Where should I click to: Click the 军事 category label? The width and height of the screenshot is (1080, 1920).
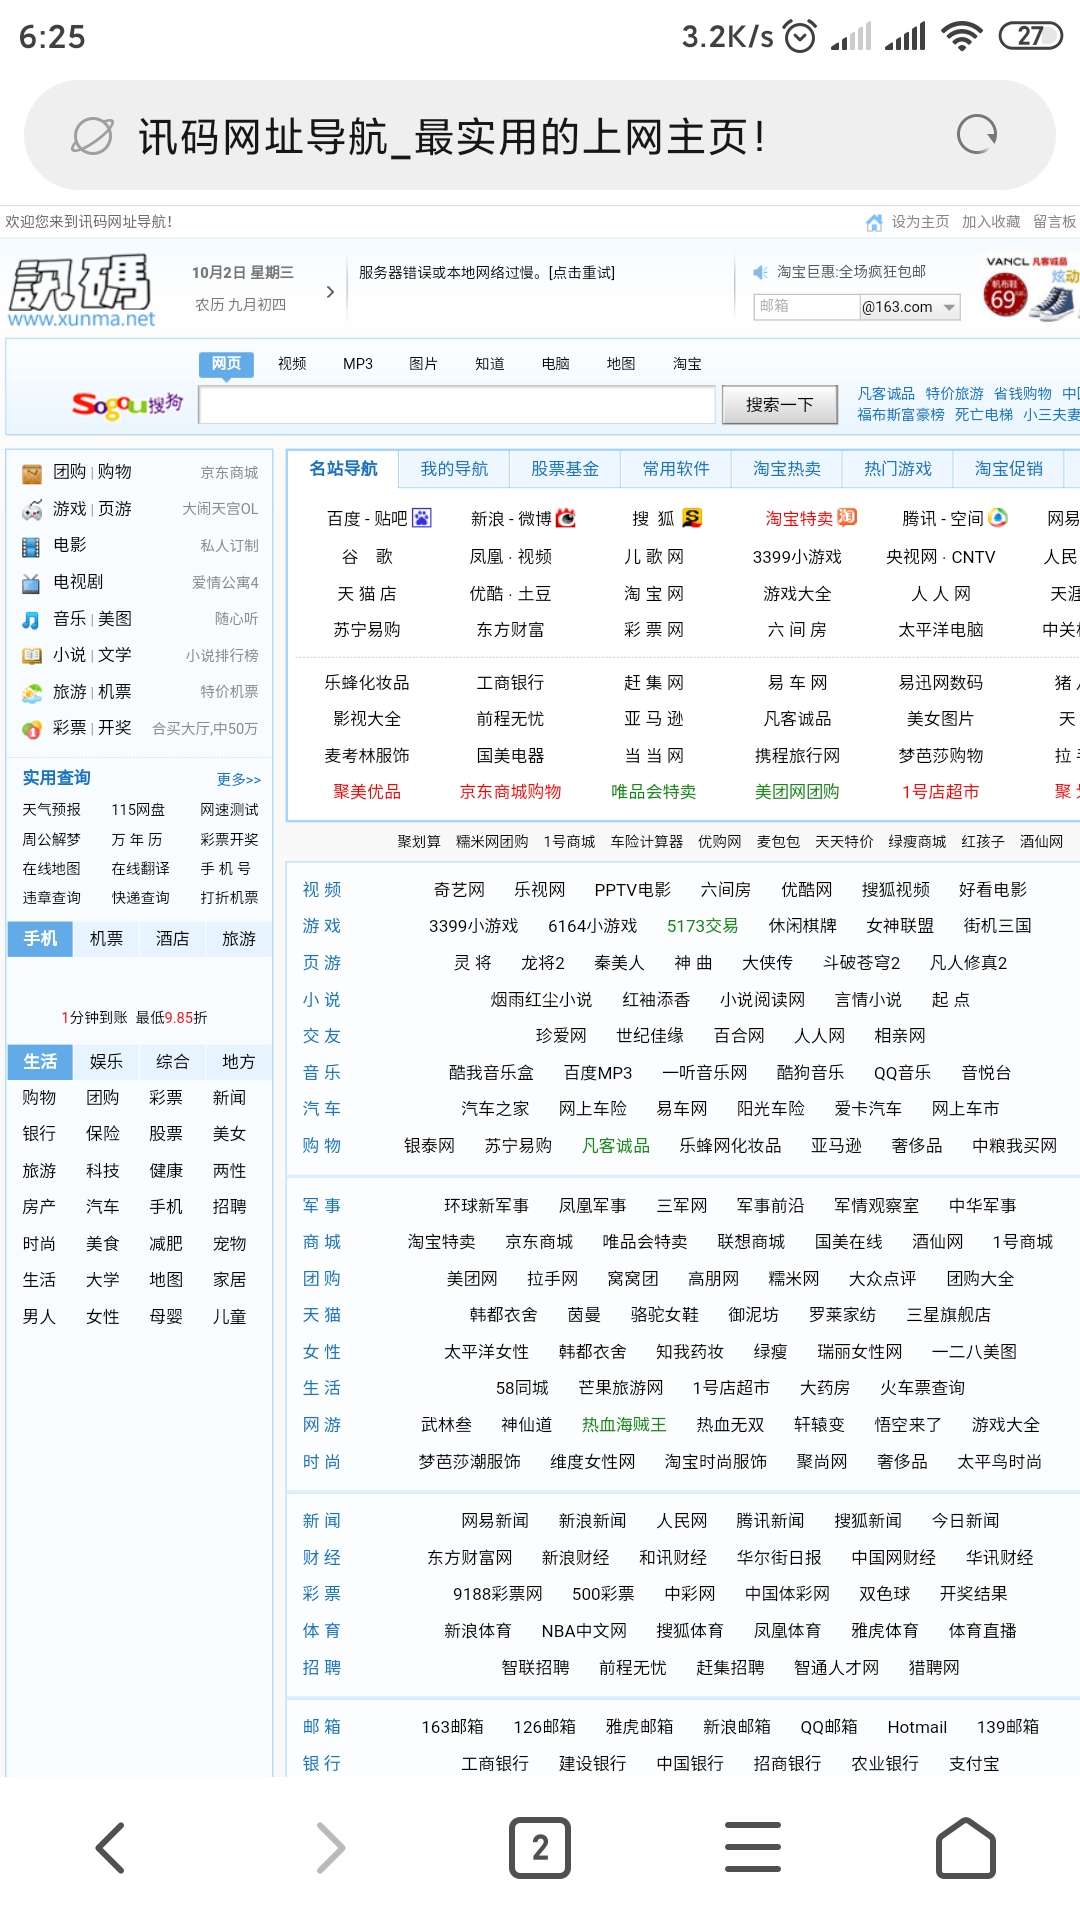coord(322,1206)
